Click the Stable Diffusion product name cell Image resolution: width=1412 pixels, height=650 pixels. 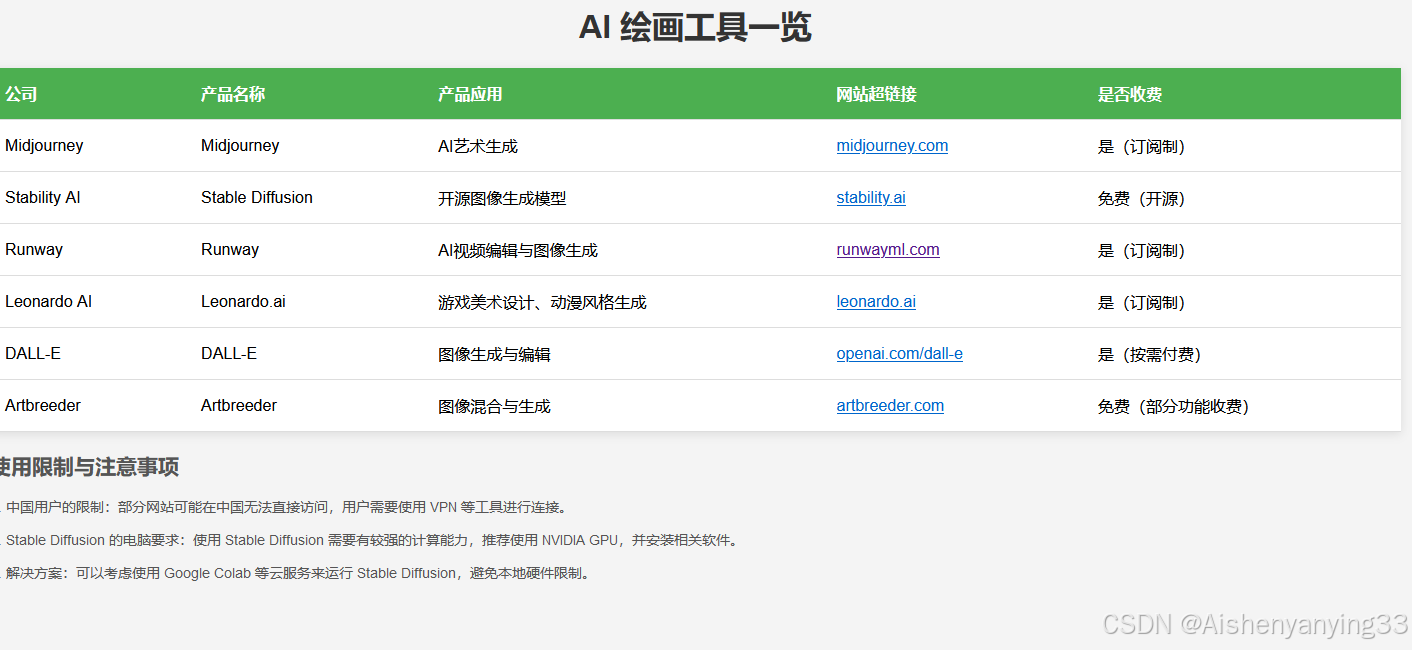pos(257,198)
